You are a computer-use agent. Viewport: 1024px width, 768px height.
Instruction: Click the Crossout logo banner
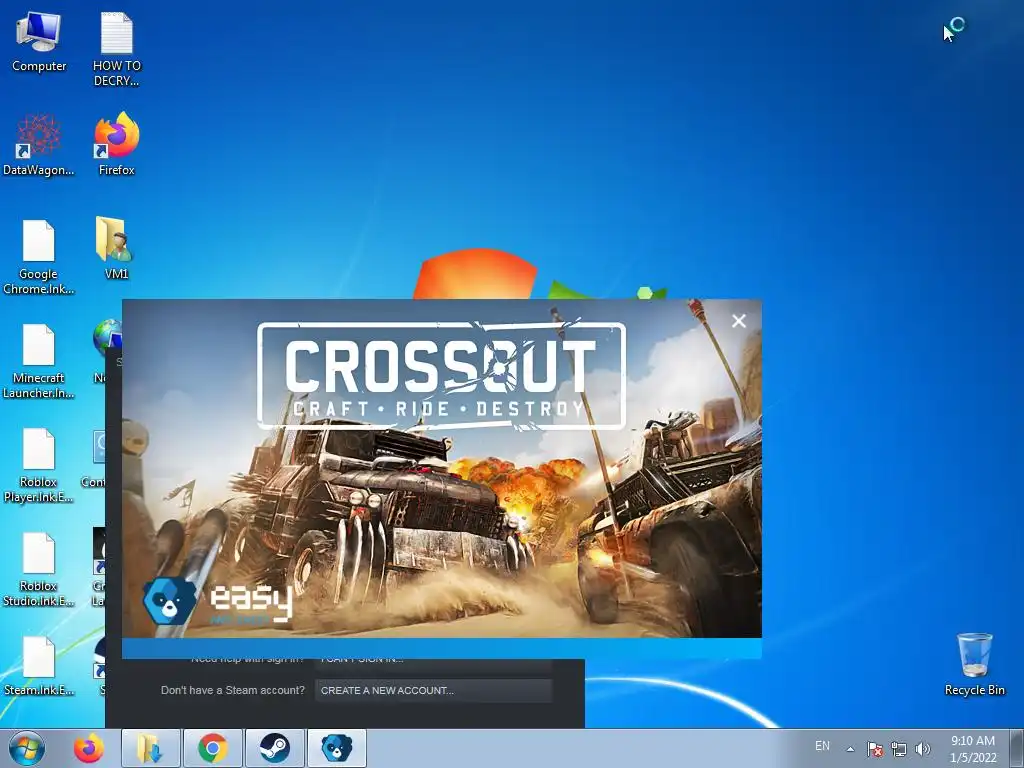[x=441, y=376]
